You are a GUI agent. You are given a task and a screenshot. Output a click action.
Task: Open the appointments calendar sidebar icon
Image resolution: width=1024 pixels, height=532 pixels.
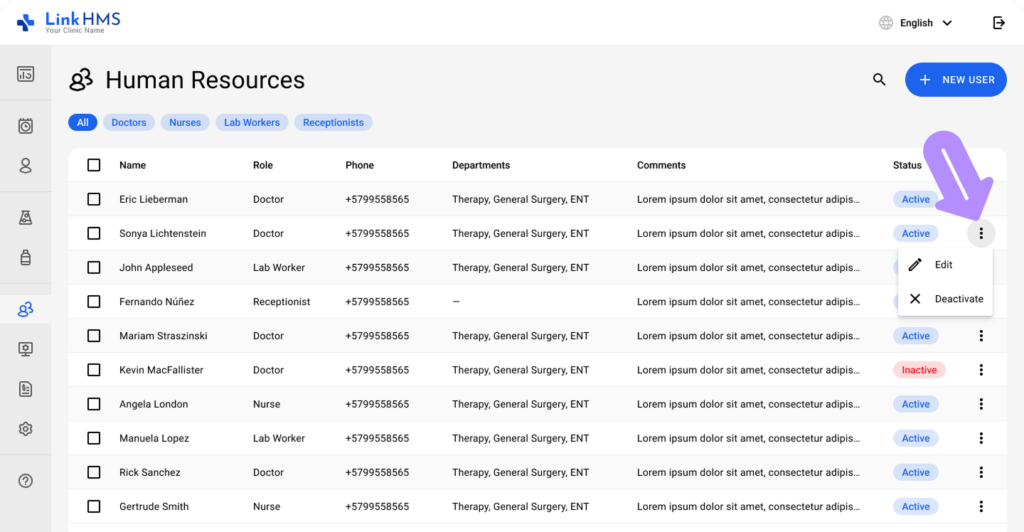(x=25, y=126)
